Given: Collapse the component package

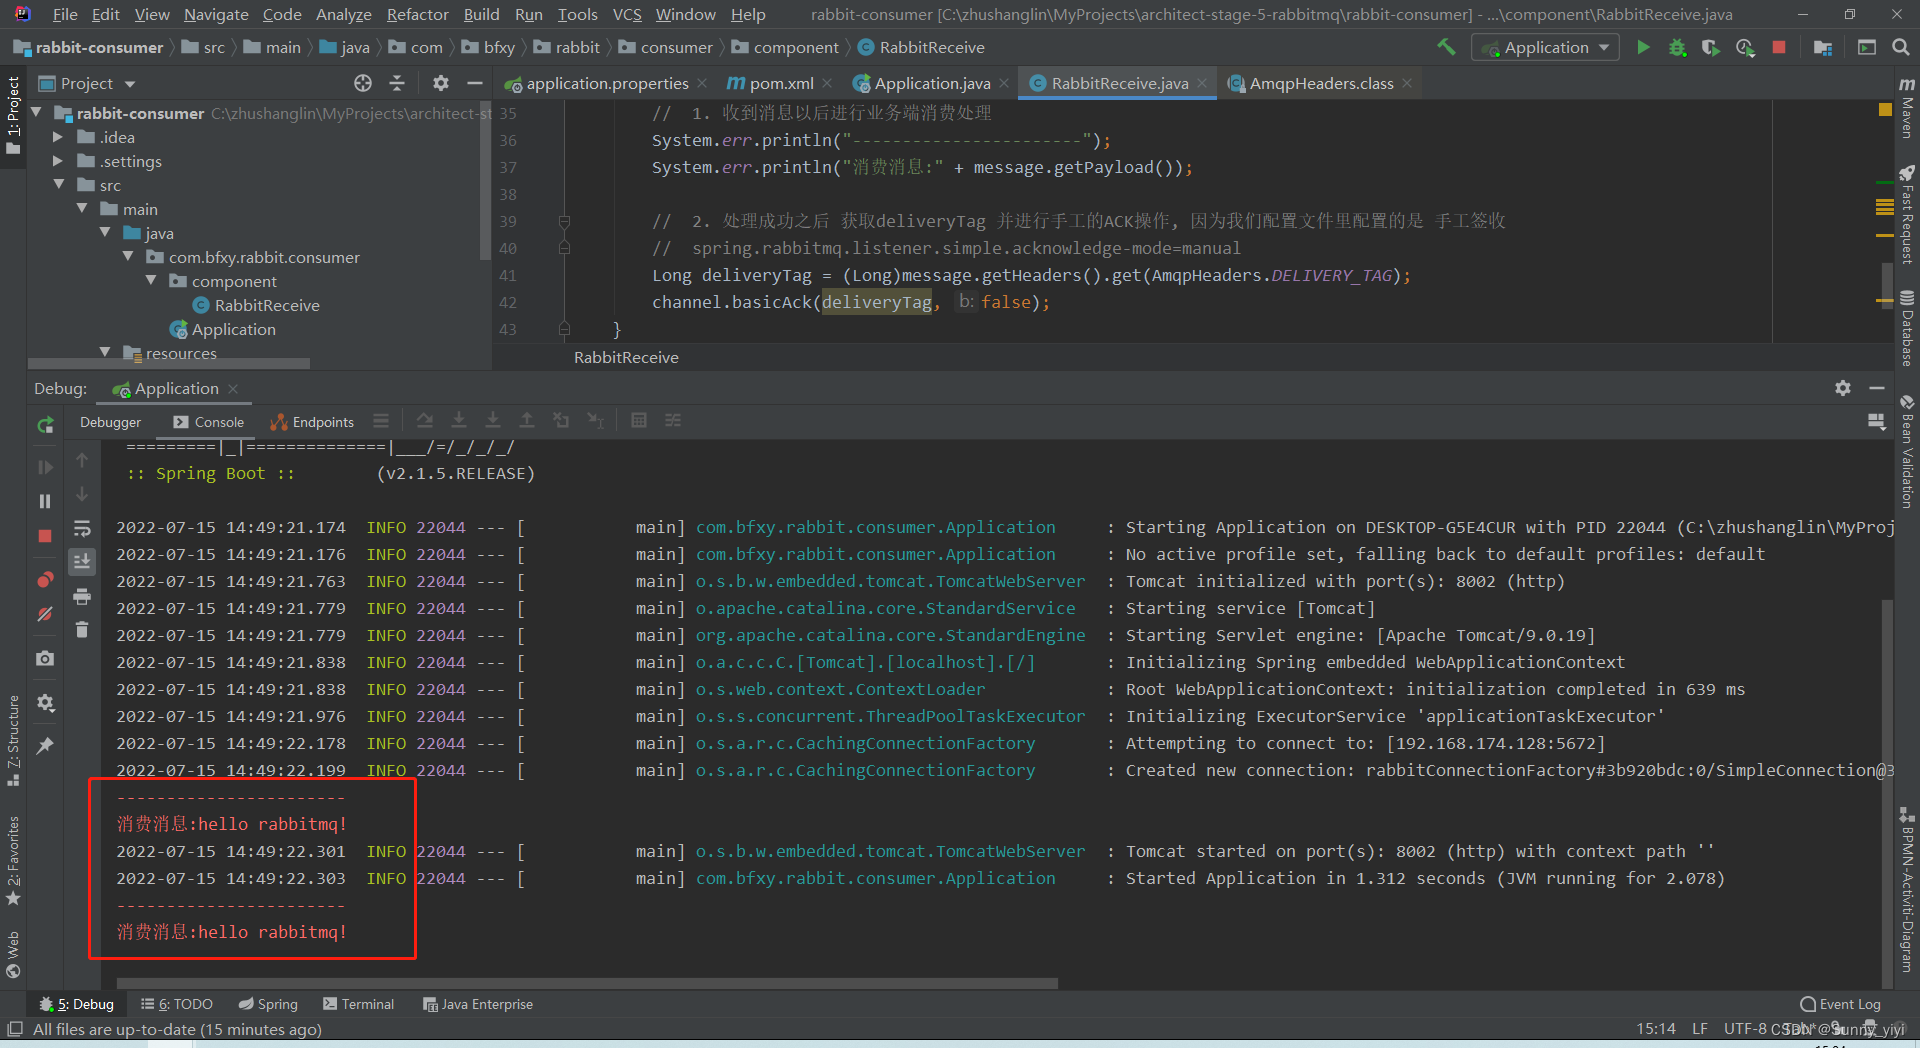Looking at the screenshot, I should point(151,281).
